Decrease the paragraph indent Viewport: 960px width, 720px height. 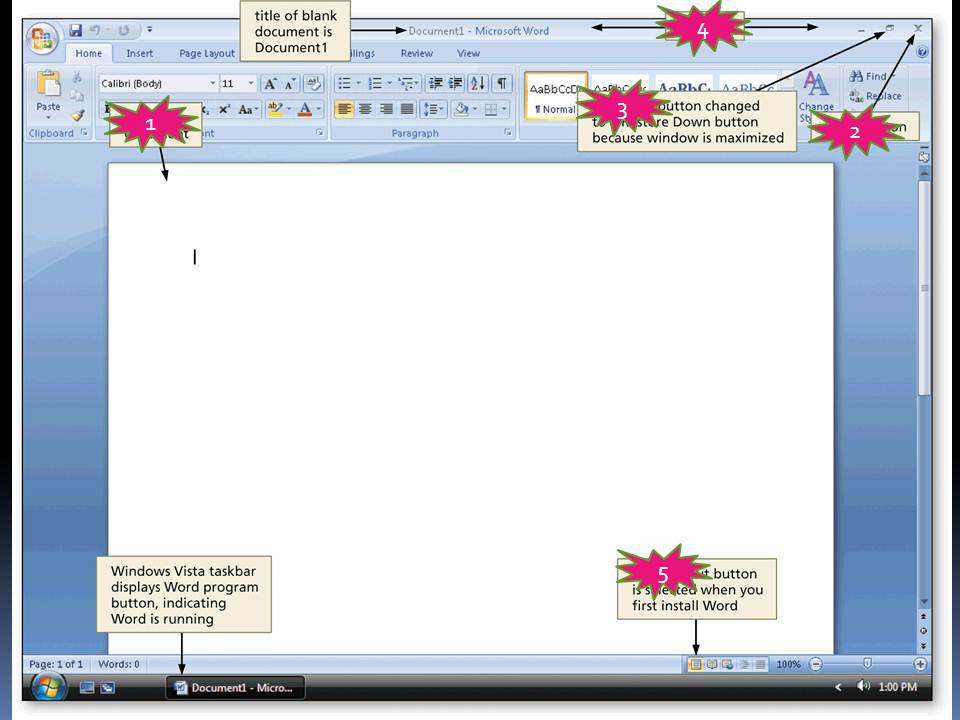(435, 83)
